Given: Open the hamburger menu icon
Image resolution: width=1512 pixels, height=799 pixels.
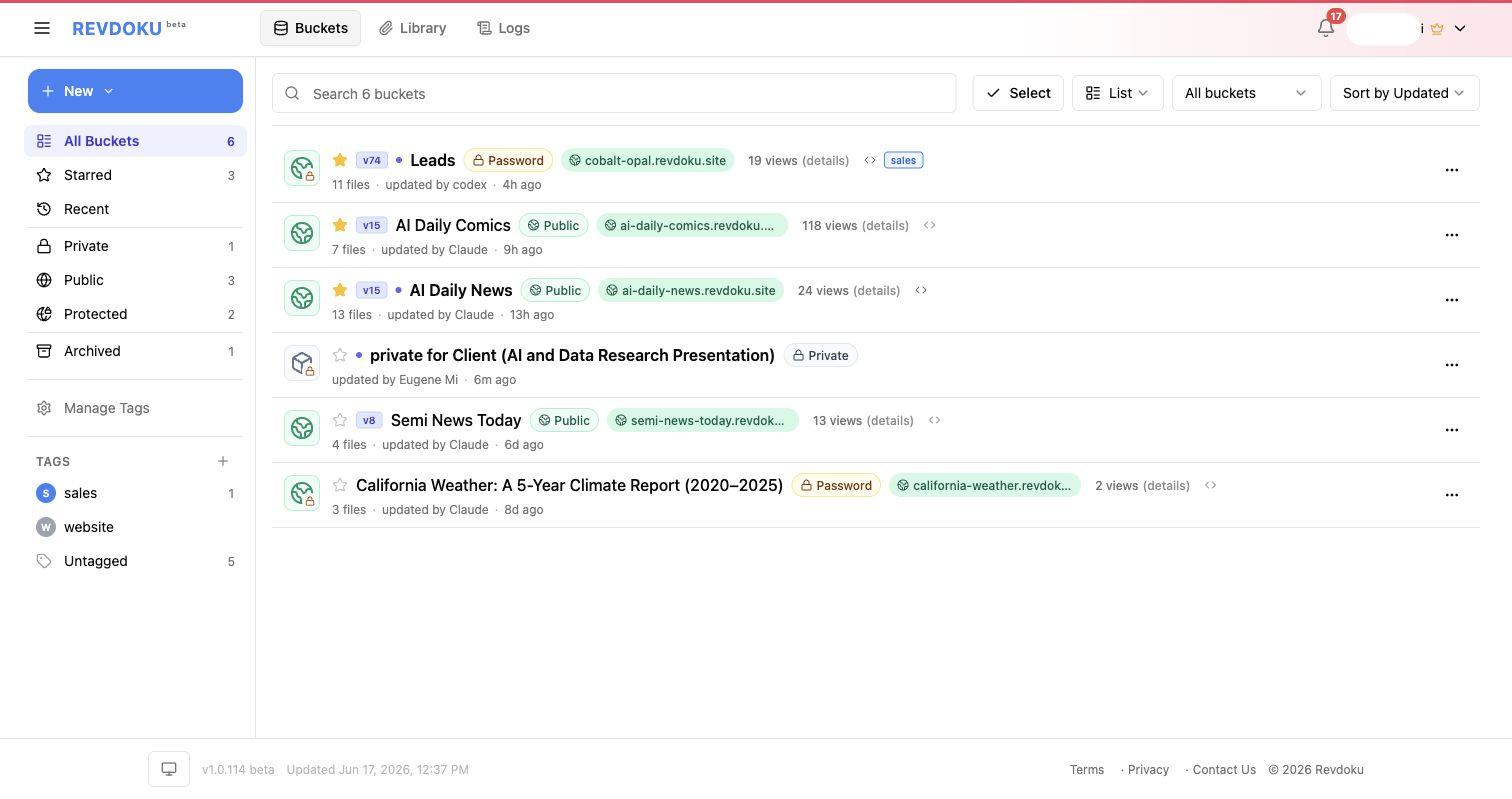Looking at the screenshot, I should click(42, 28).
